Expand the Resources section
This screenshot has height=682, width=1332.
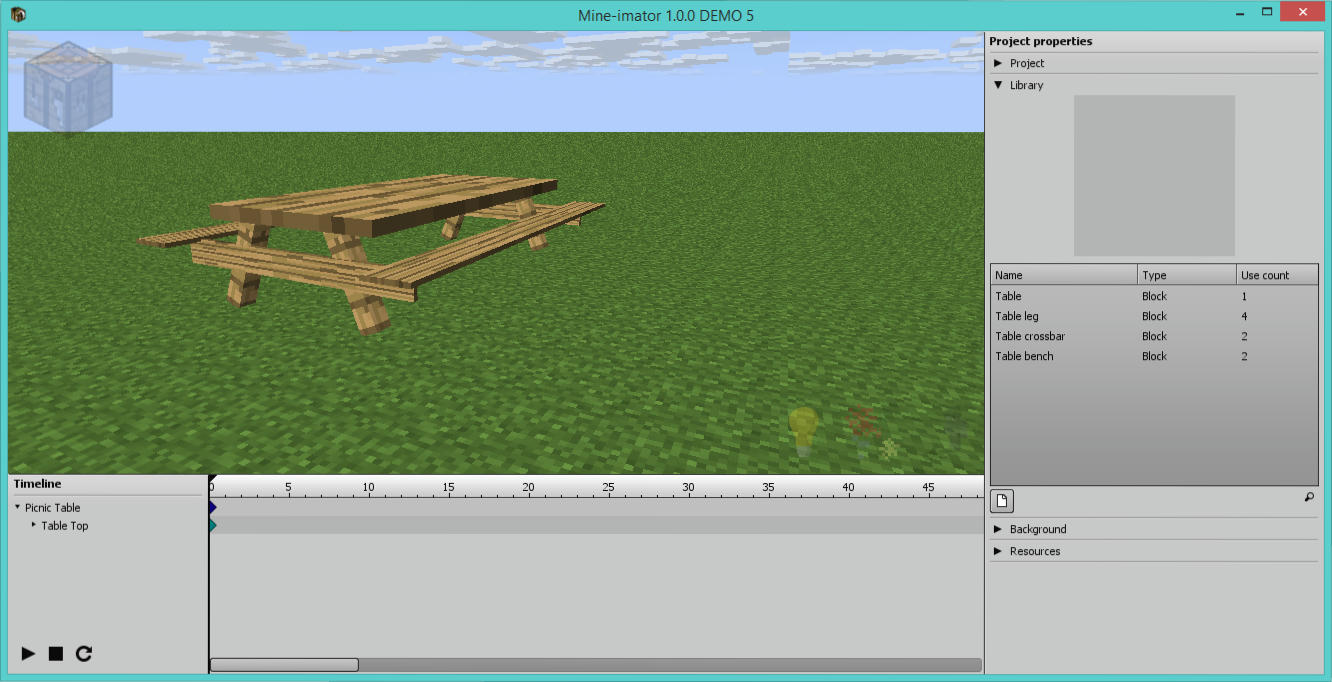click(998, 551)
